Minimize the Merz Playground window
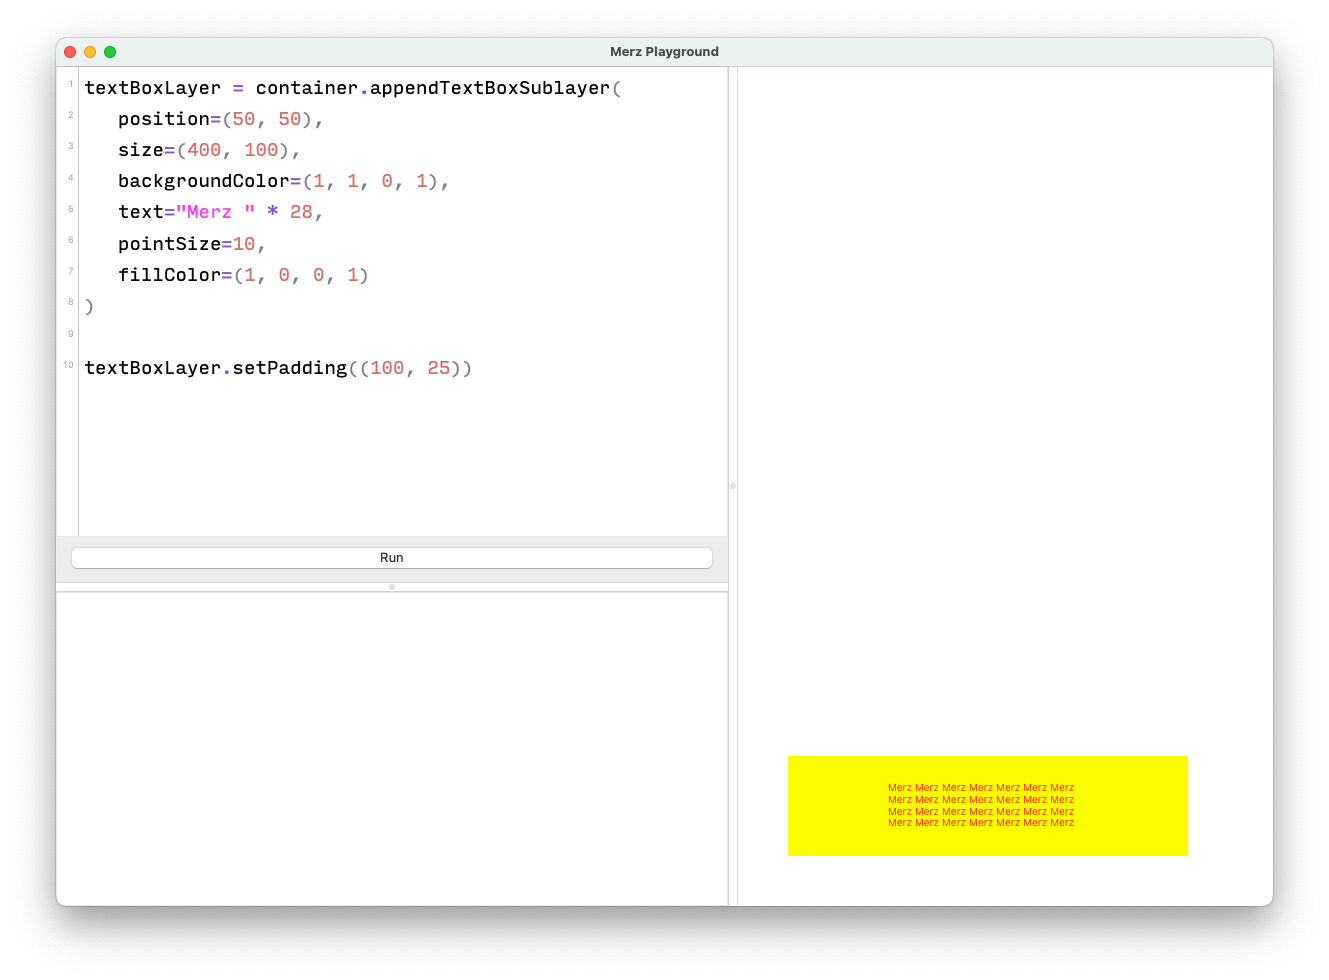Viewport: 1329px width, 980px height. [90, 52]
